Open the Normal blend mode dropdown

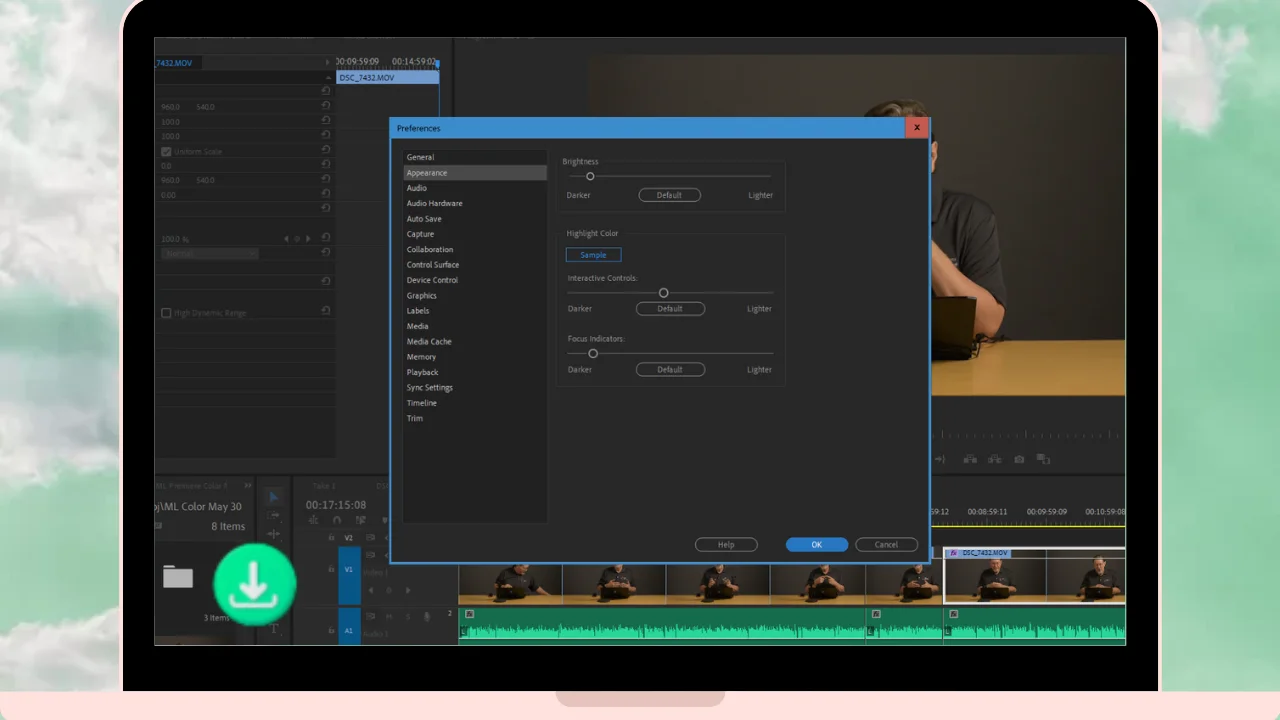pyautogui.click(x=210, y=253)
